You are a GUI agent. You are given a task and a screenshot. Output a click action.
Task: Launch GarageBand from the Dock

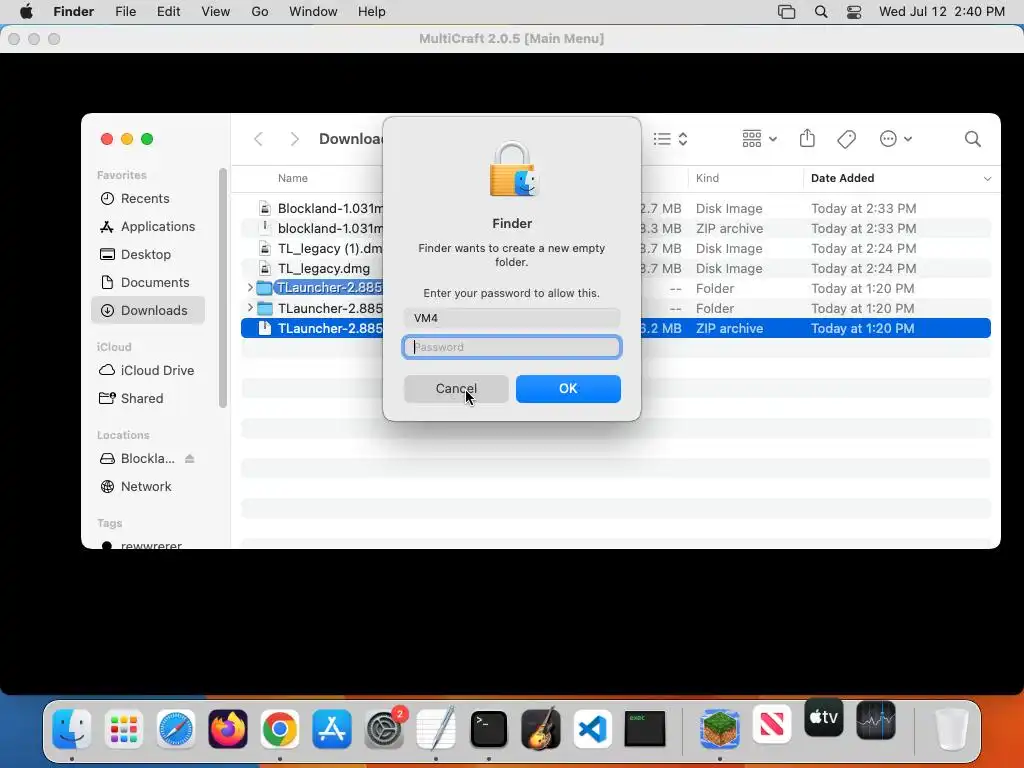coord(541,729)
